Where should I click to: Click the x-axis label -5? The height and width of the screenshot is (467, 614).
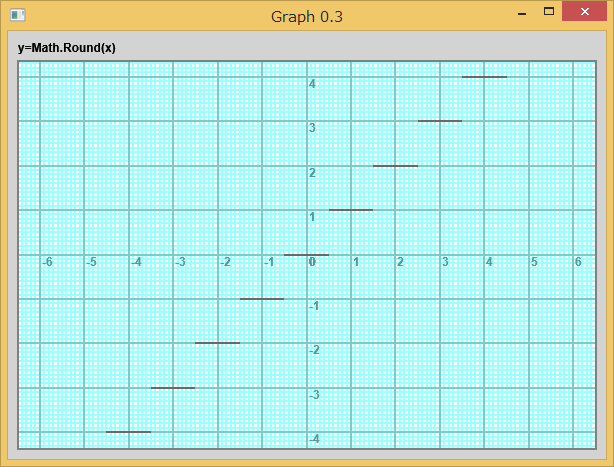[91, 262]
